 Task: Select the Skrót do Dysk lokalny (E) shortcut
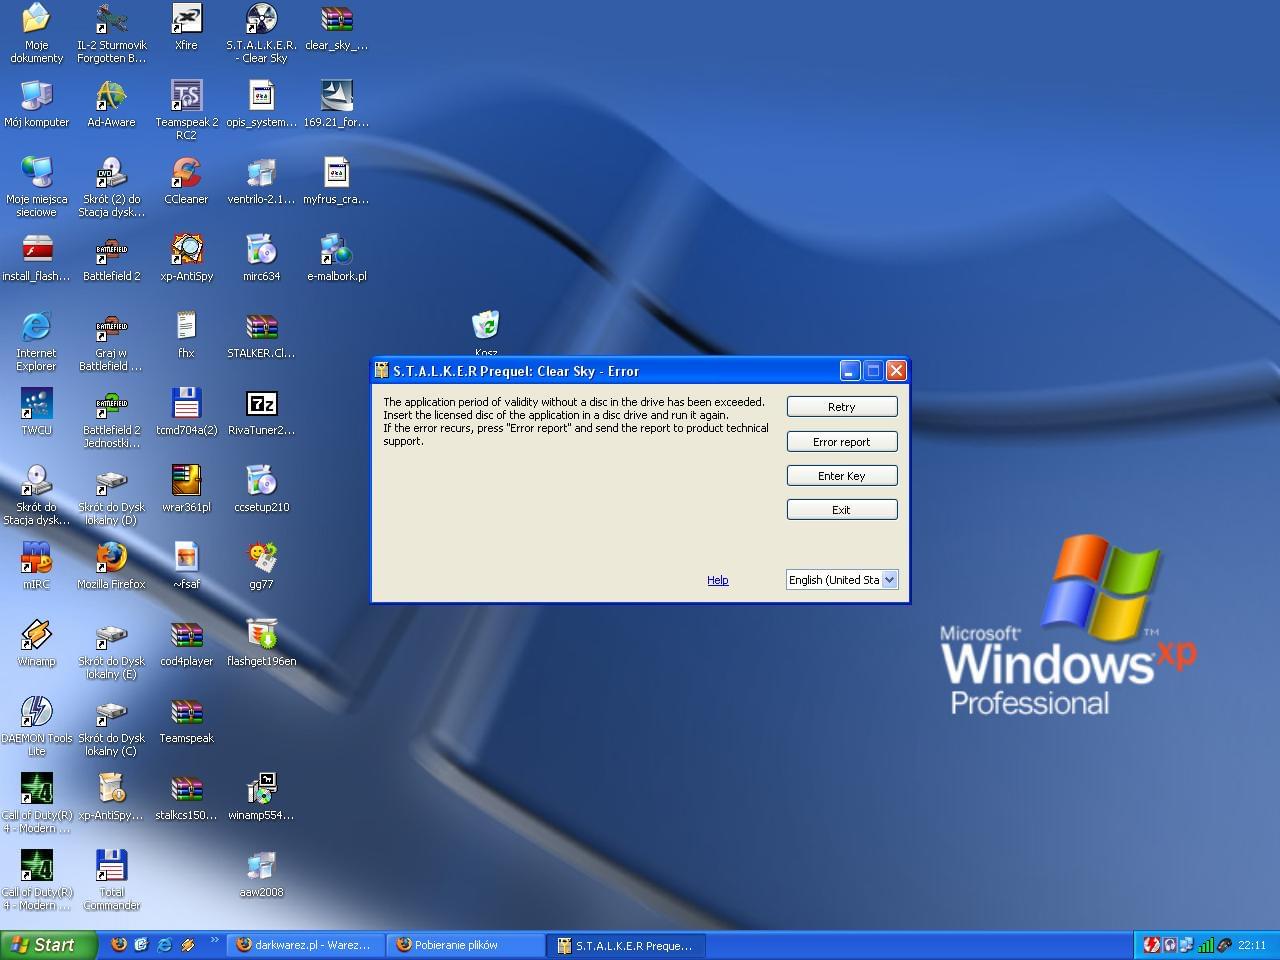[x=111, y=649]
